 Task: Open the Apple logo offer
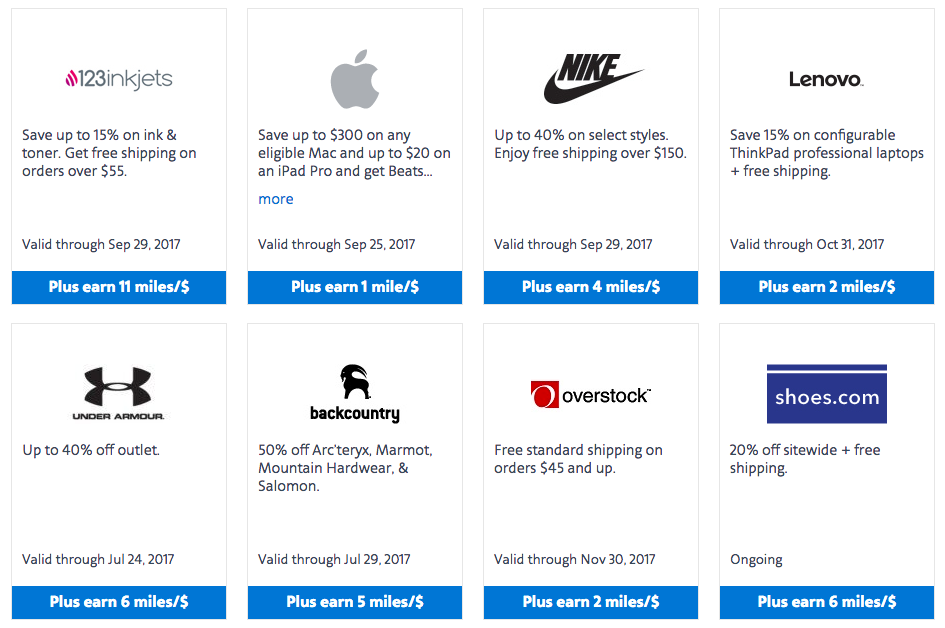[x=355, y=79]
